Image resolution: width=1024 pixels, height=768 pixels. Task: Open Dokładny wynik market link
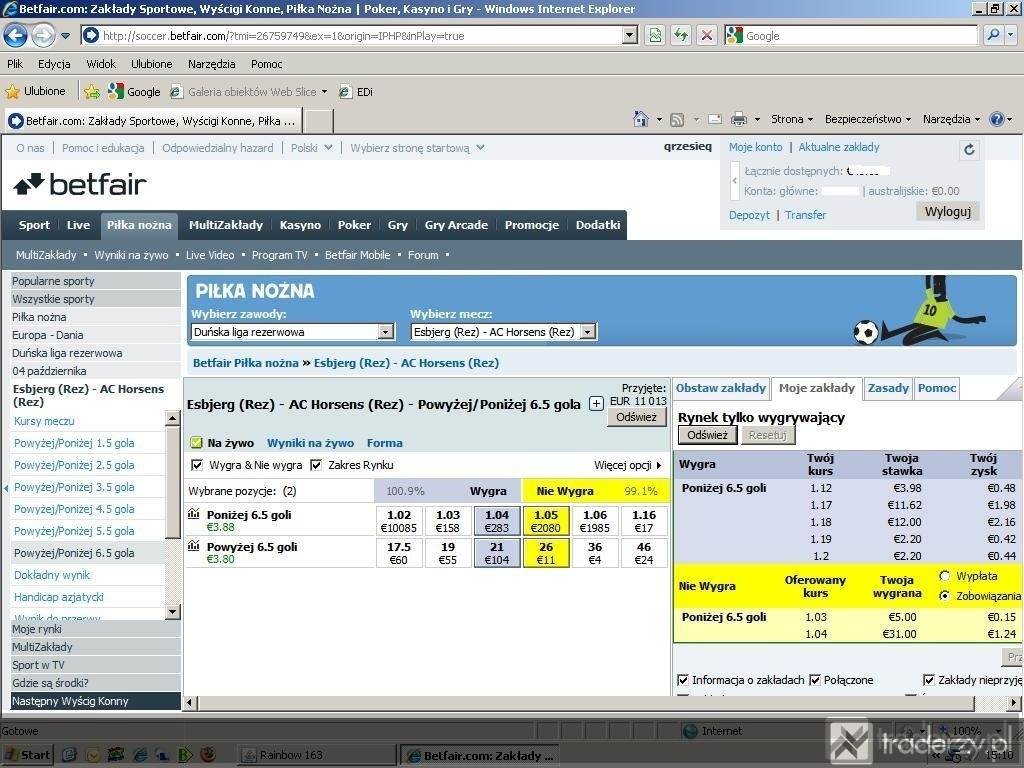click(52, 575)
